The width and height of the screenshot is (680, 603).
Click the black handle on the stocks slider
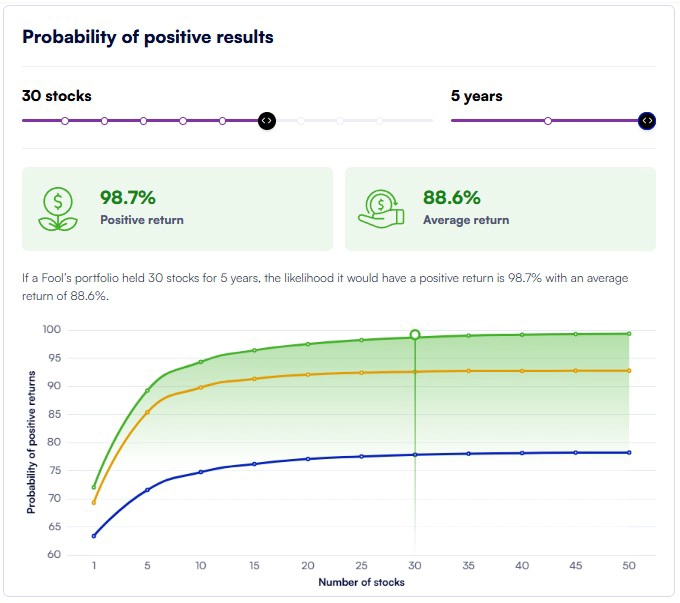266,121
